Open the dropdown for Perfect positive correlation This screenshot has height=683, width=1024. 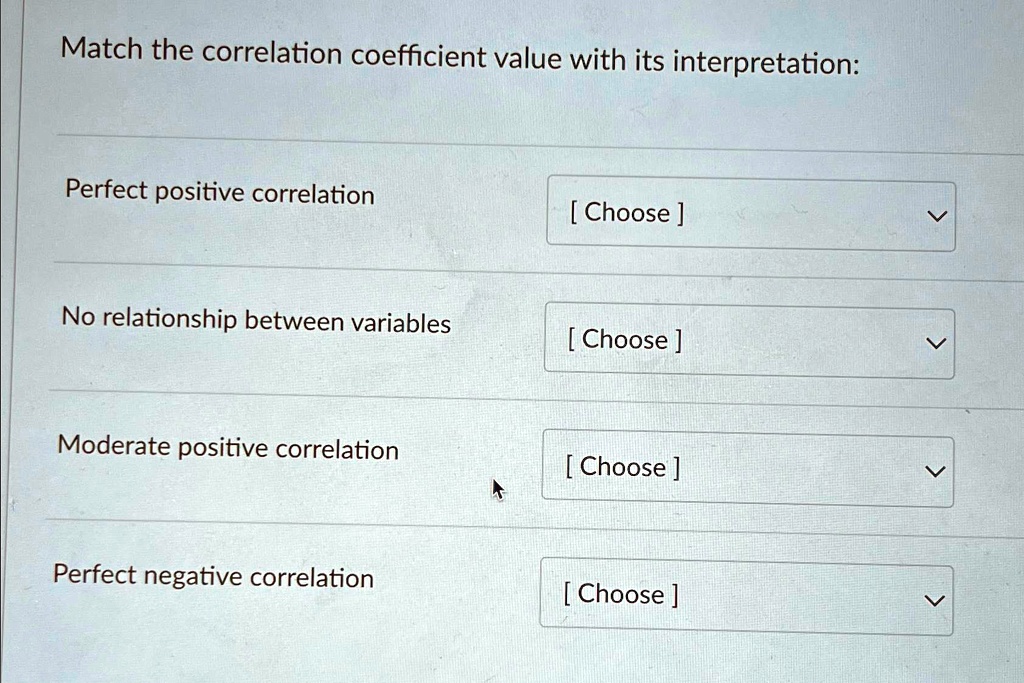pos(750,214)
